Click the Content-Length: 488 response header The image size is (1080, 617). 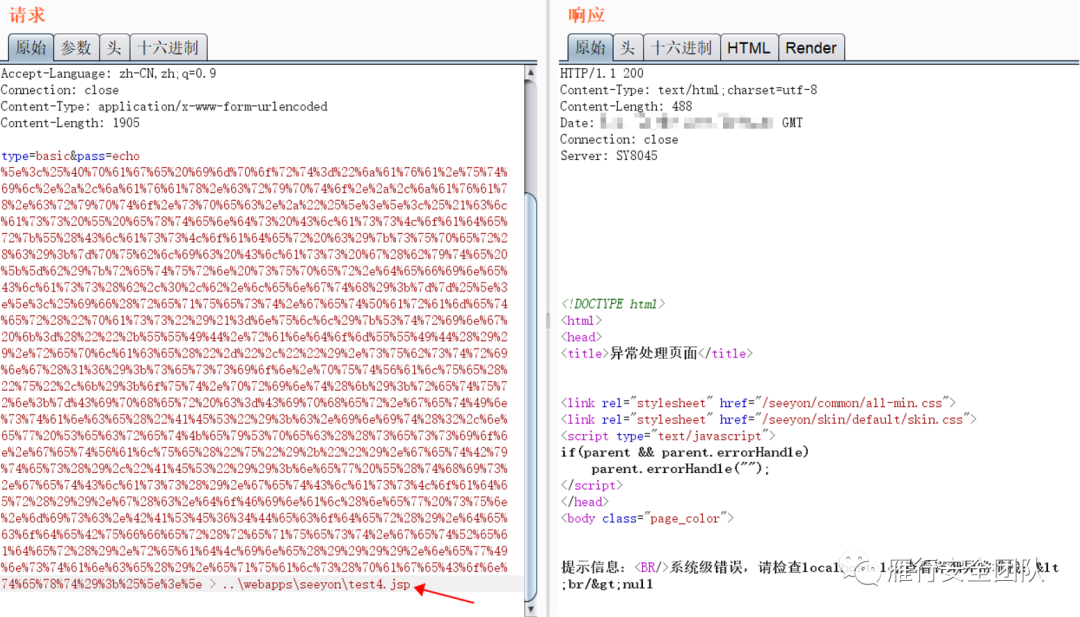(x=626, y=107)
